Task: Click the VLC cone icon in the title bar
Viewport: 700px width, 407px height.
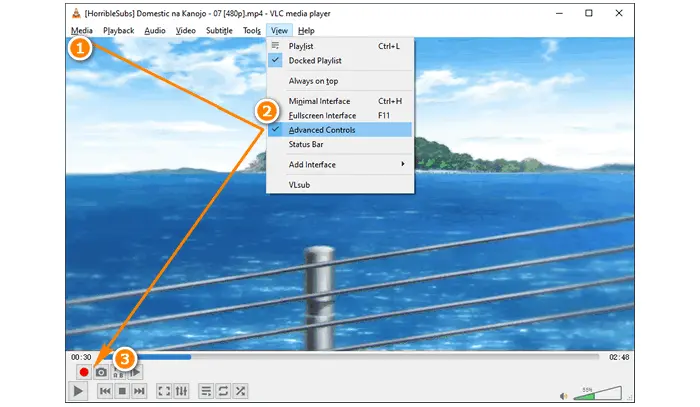Action: pos(76,13)
